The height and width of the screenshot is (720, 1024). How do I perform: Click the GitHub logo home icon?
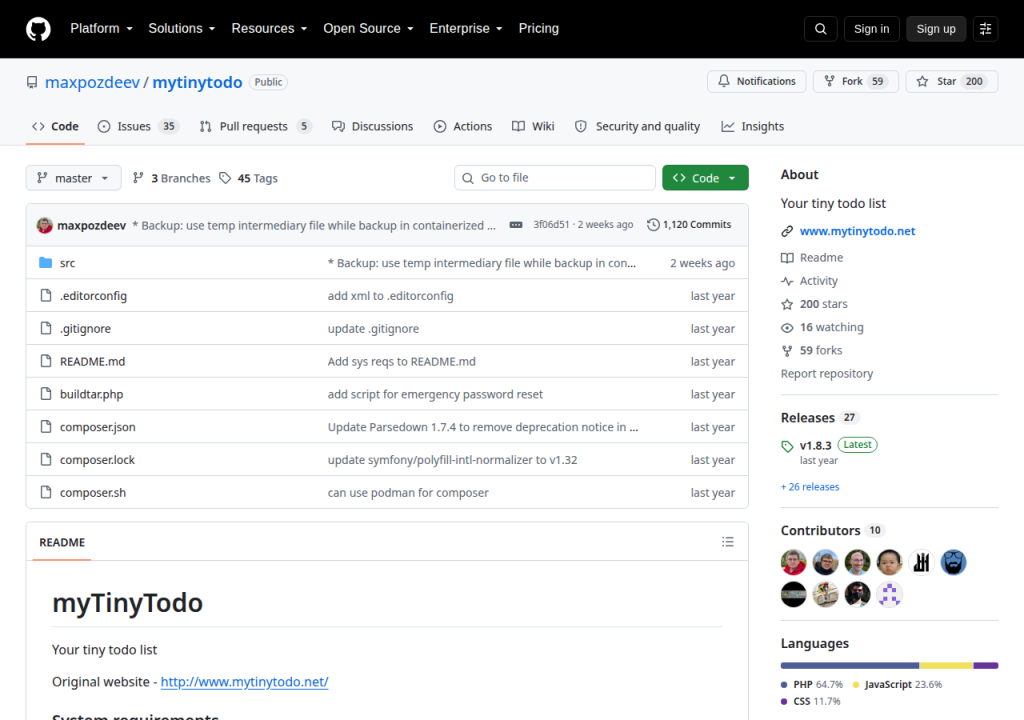(38, 29)
